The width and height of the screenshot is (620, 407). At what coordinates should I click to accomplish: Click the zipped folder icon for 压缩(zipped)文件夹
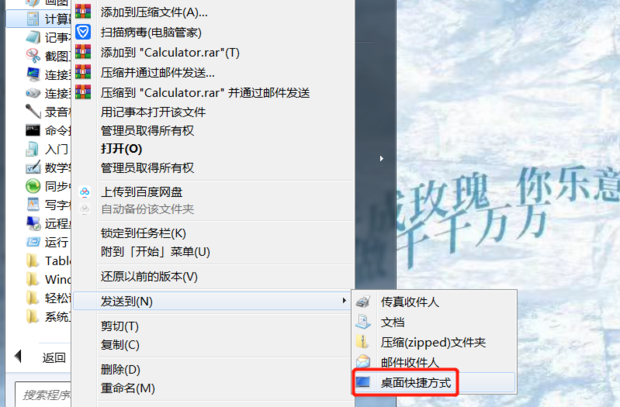(x=362, y=342)
